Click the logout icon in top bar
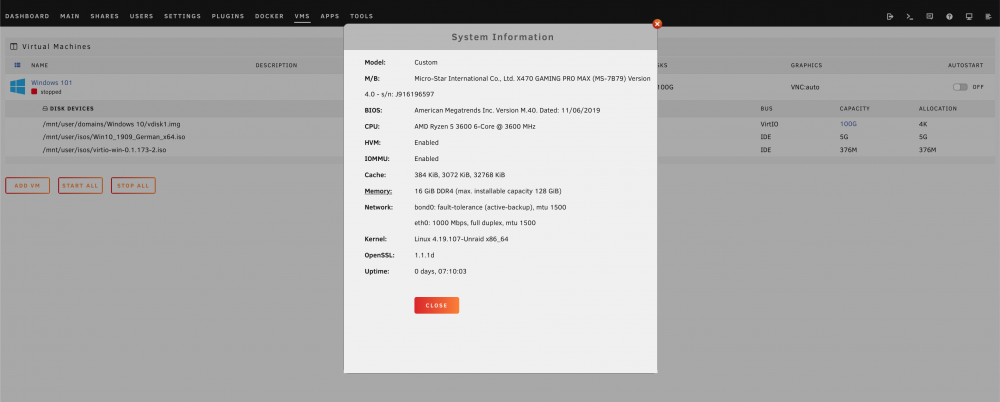Image resolution: width=1000 pixels, height=402 pixels. click(x=890, y=17)
